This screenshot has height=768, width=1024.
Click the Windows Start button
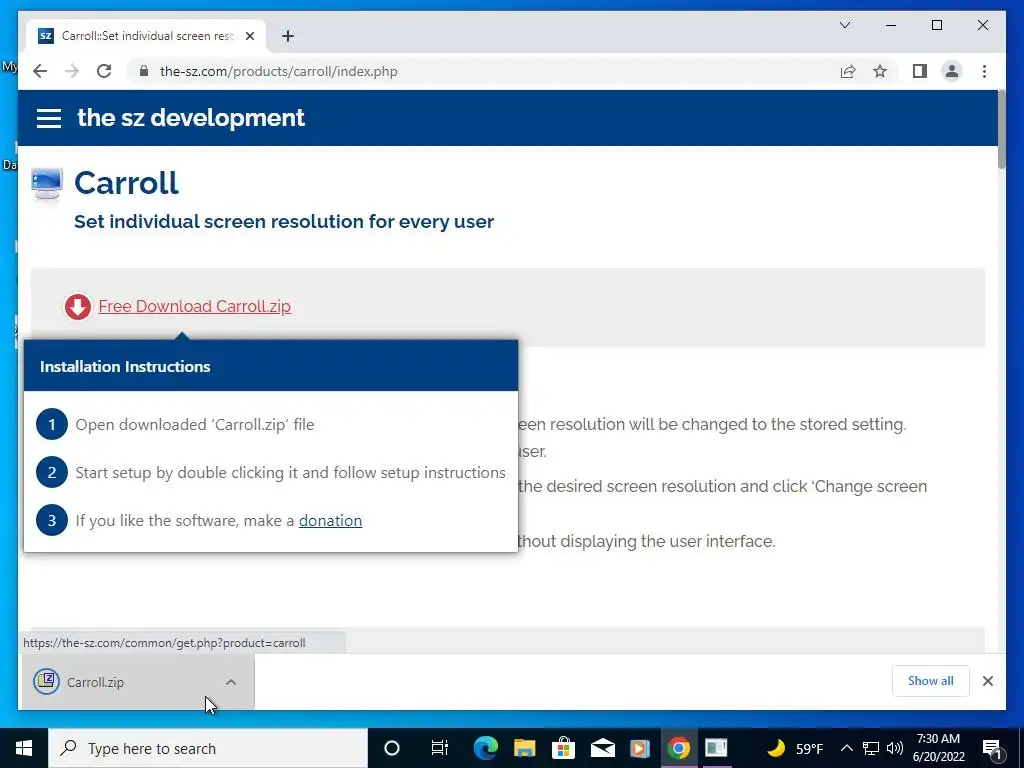[x=24, y=748]
